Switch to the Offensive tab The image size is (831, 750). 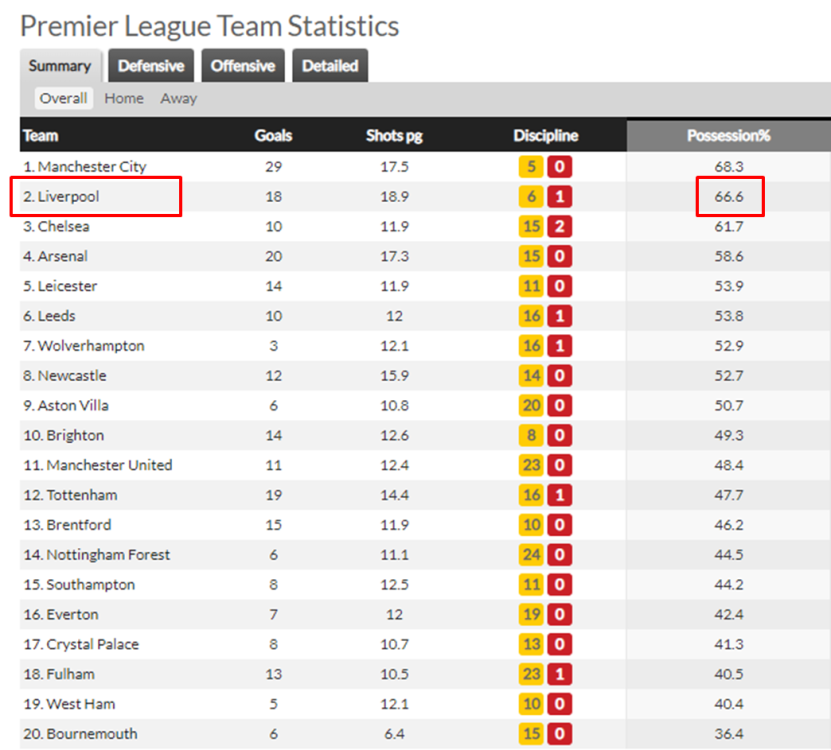243,66
